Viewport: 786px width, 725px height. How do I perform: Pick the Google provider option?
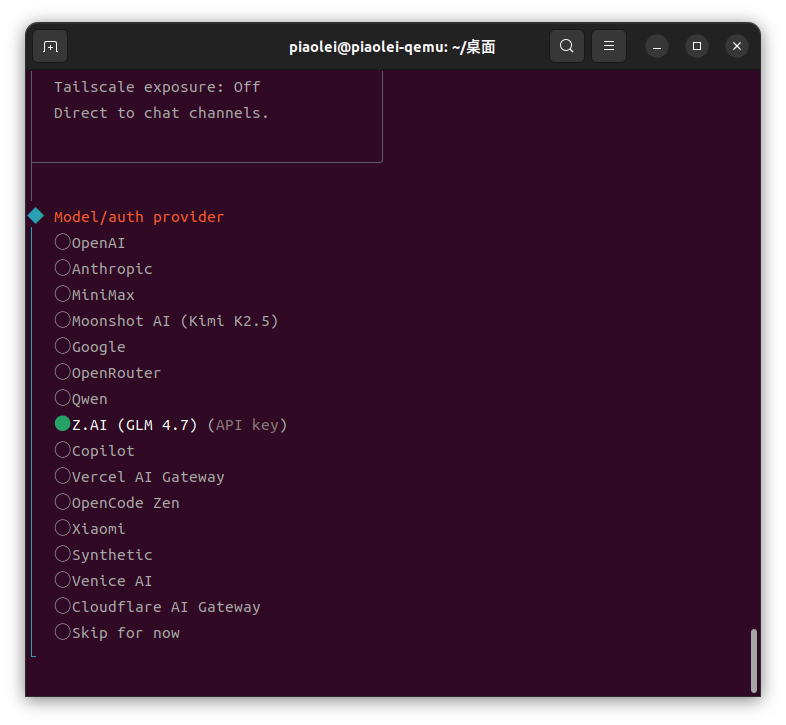(x=90, y=347)
